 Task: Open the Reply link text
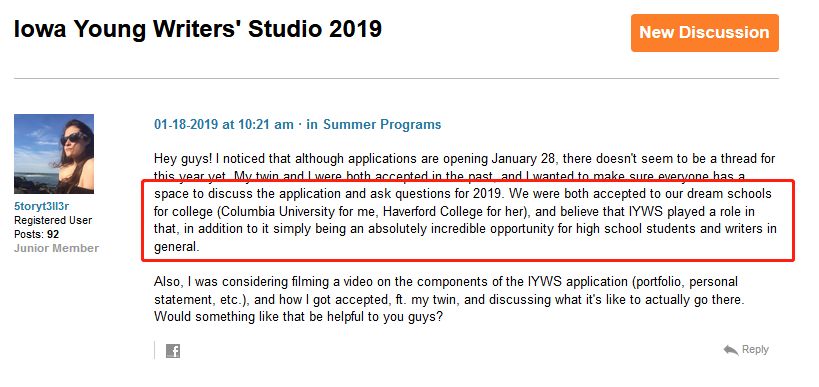pyautogui.click(x=755, y=349)
